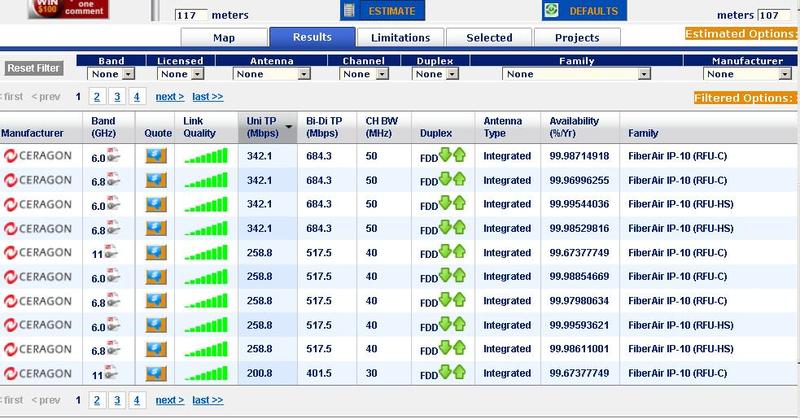Open the Family filter dropdown
The height and width of the screenshot is (419, 800).
pyautogui.click(x=577, y=74)
